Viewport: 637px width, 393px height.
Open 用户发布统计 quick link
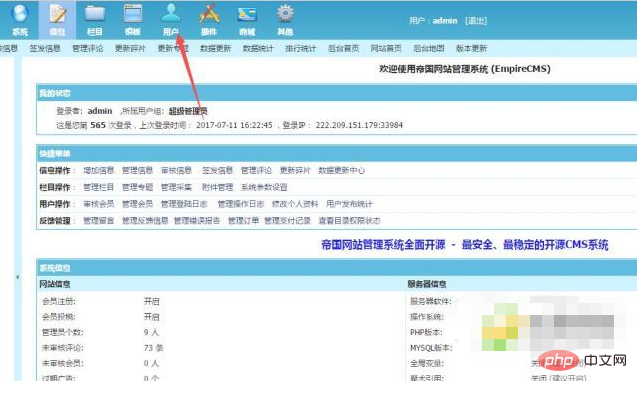click(x=349, y=204)
